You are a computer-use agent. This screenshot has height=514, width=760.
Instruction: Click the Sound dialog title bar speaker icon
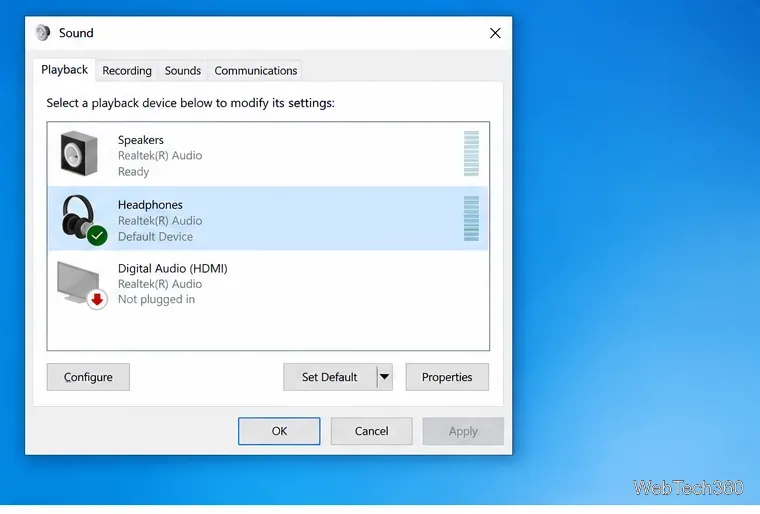click(x=43, y=33)
